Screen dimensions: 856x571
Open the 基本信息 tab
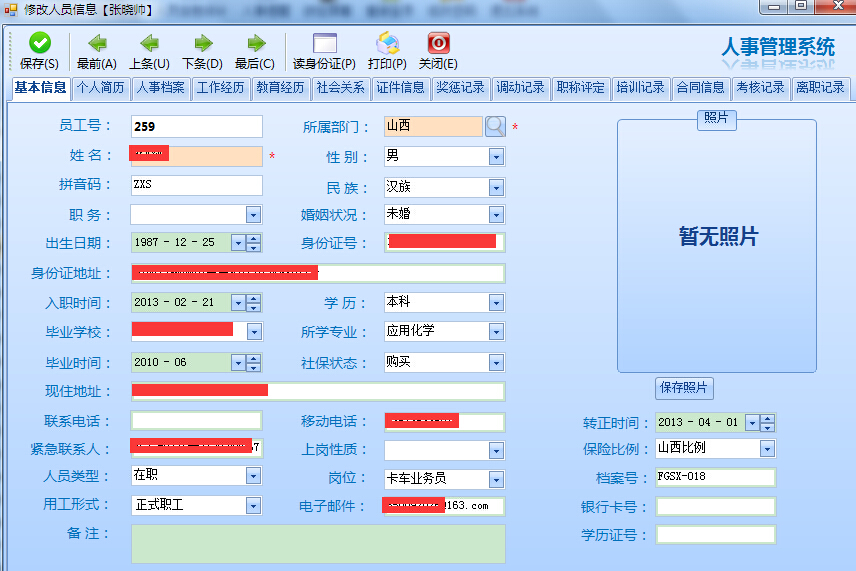tap(40, 87)
